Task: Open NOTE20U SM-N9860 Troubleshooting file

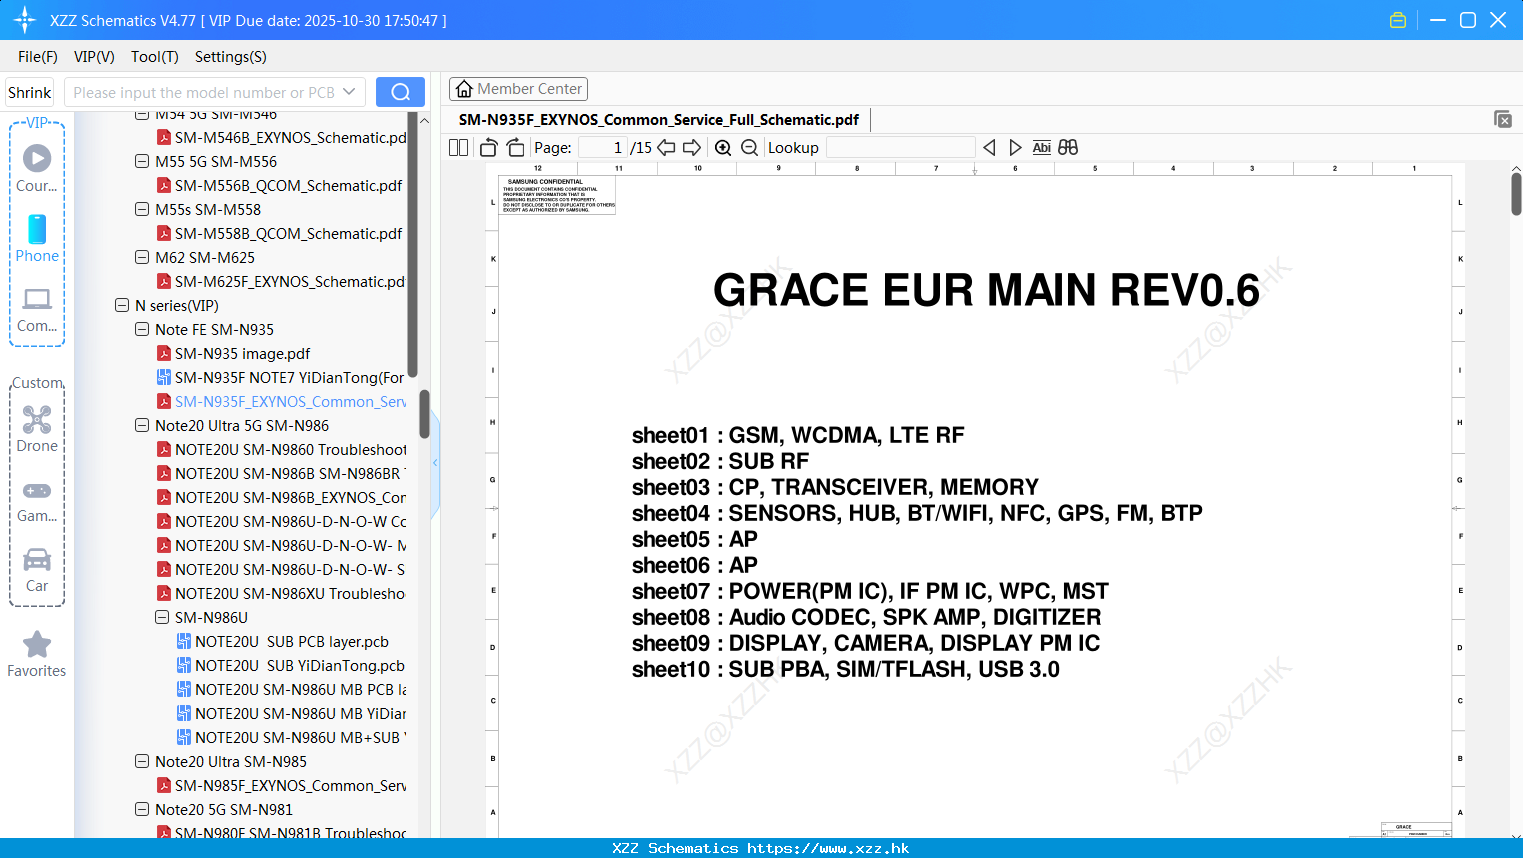Action: (x=282, y=449)
